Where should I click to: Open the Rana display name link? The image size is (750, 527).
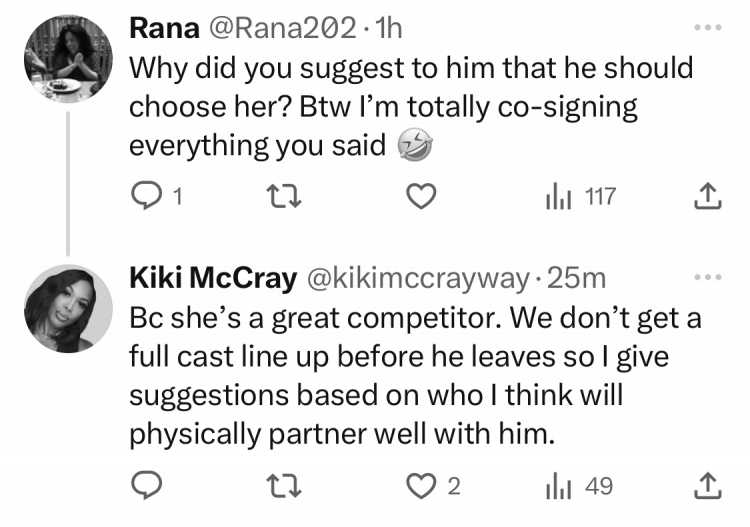[x=164, y=28]
